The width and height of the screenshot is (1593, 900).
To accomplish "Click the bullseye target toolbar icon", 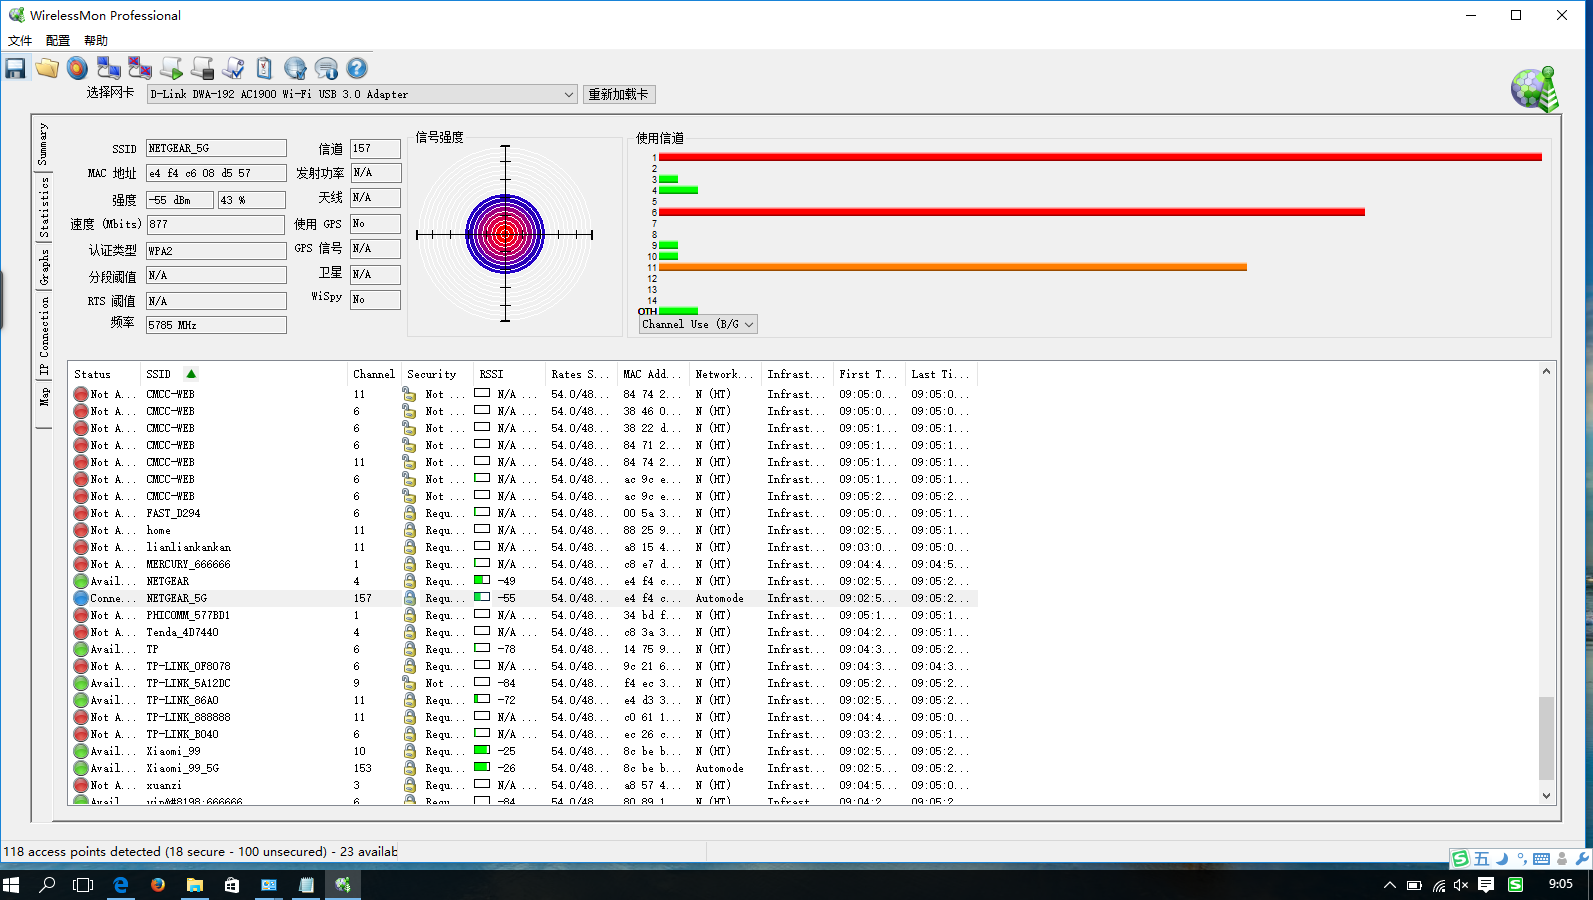I will 77,68.
